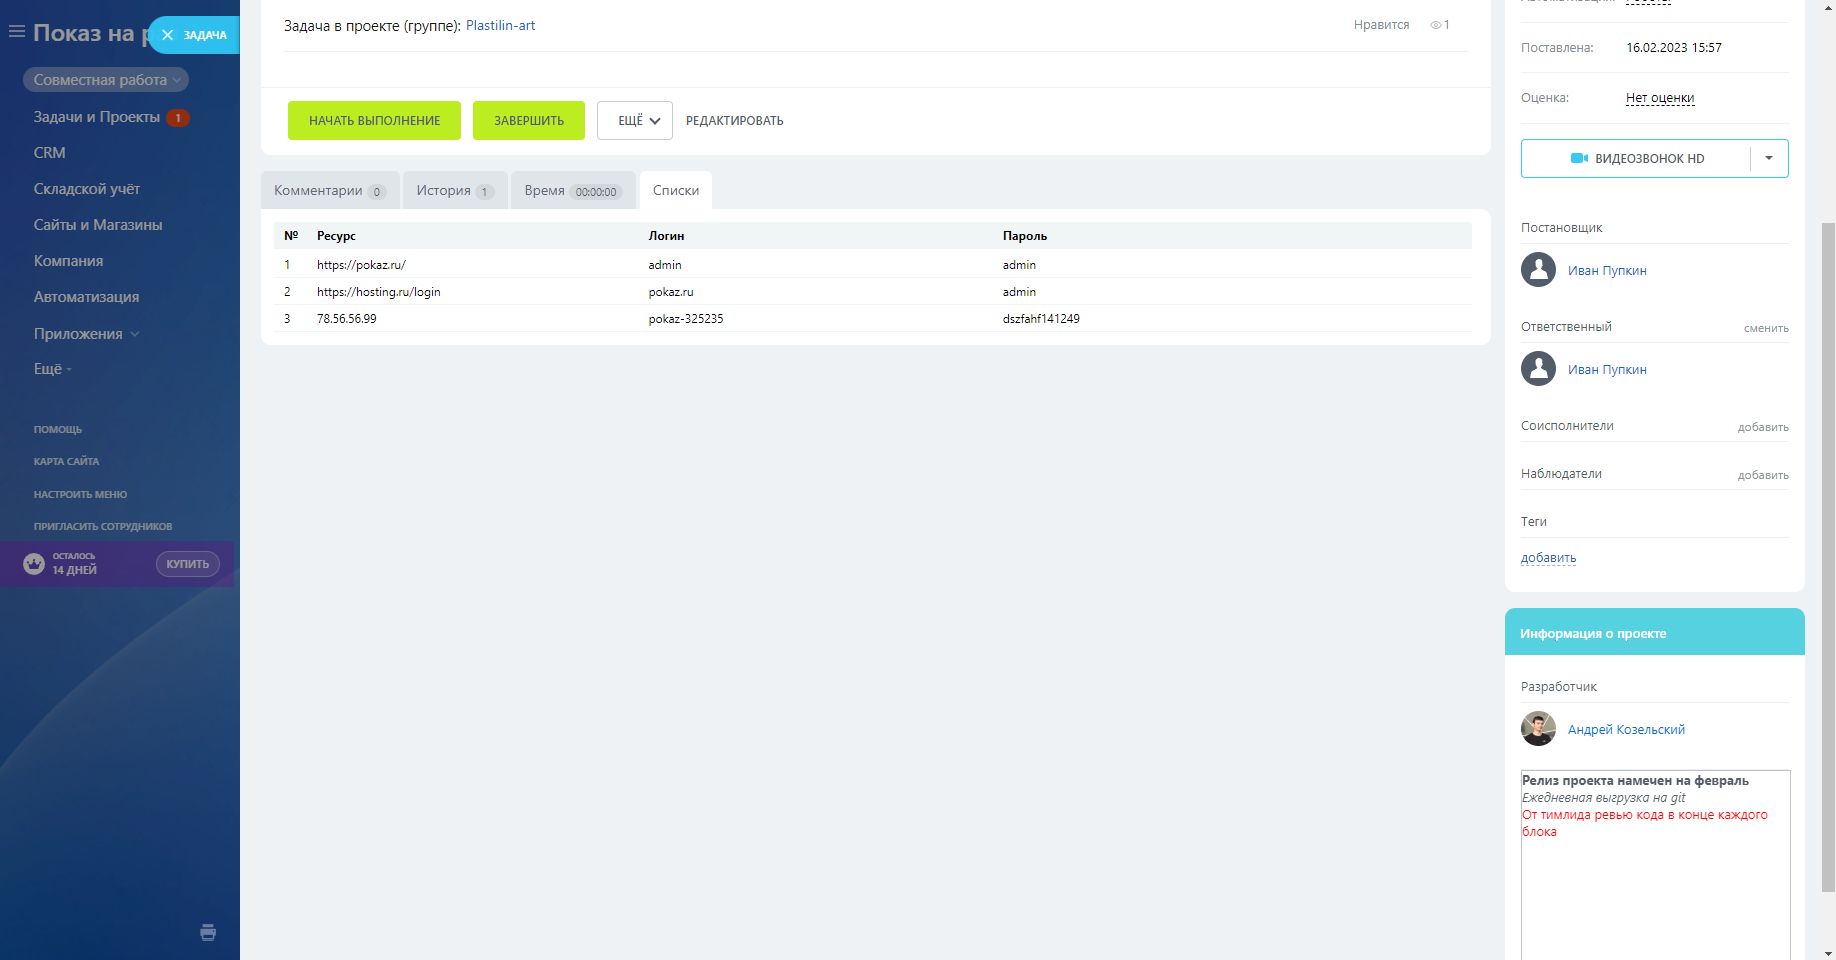Click добавить next to Наблюдатели
Viewport: 1836px width, 960px height.
pyautogui.click(x=1763, y=475)
